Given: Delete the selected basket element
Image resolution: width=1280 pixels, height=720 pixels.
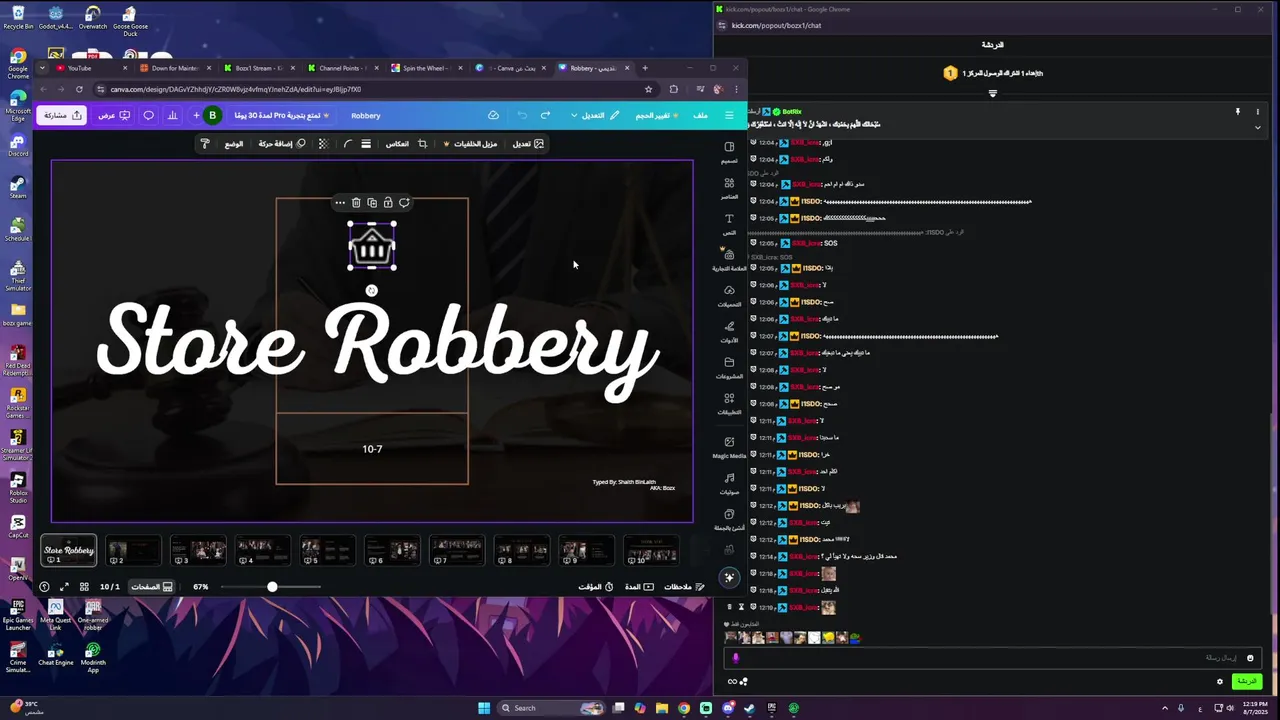Looking at the screenshot, I should click(356, 203).
